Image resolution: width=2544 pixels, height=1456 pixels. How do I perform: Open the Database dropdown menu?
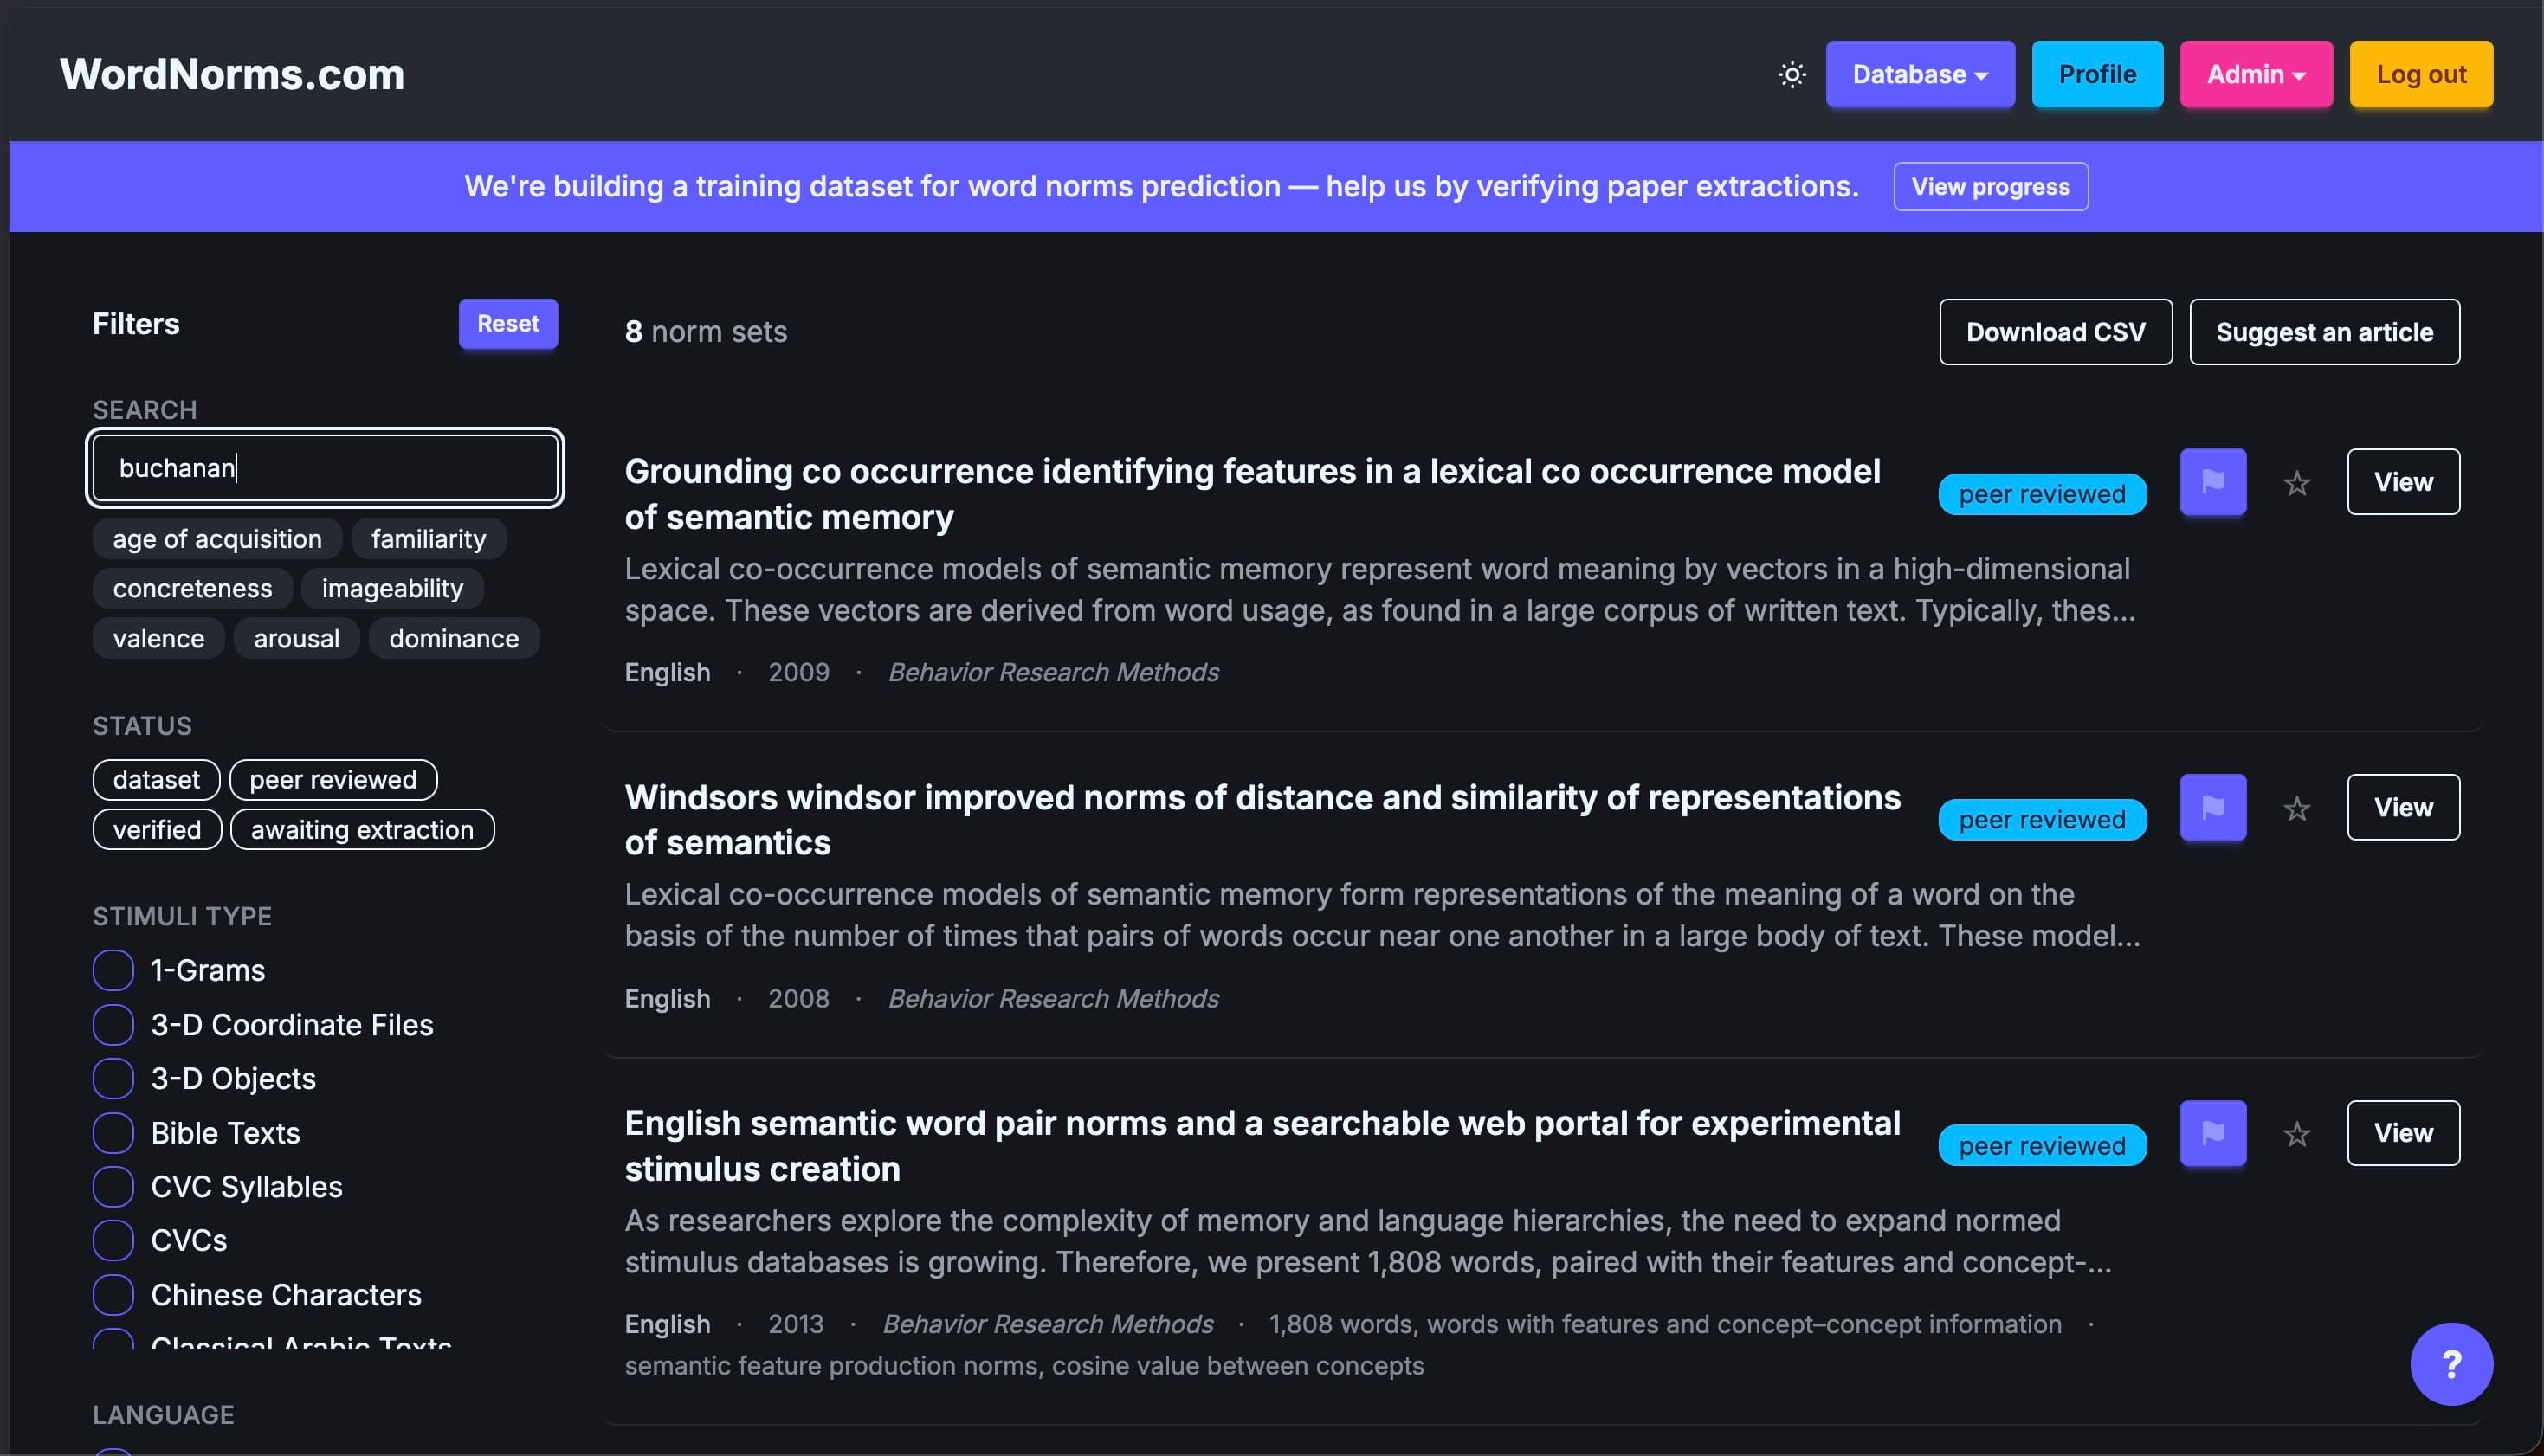pyautogui.click(x=1920, y=74)
